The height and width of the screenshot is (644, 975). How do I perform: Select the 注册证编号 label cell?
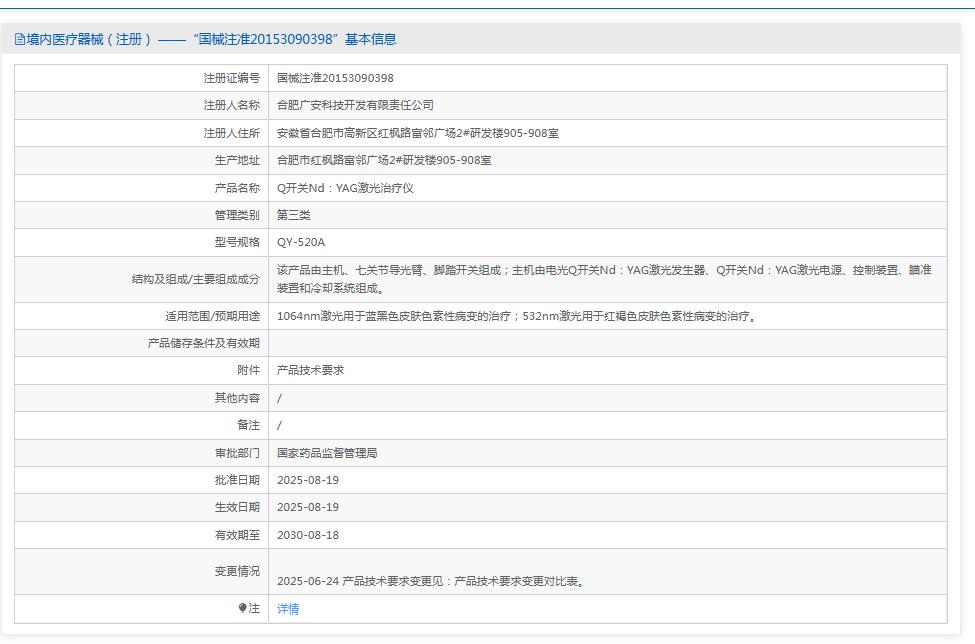142,78
